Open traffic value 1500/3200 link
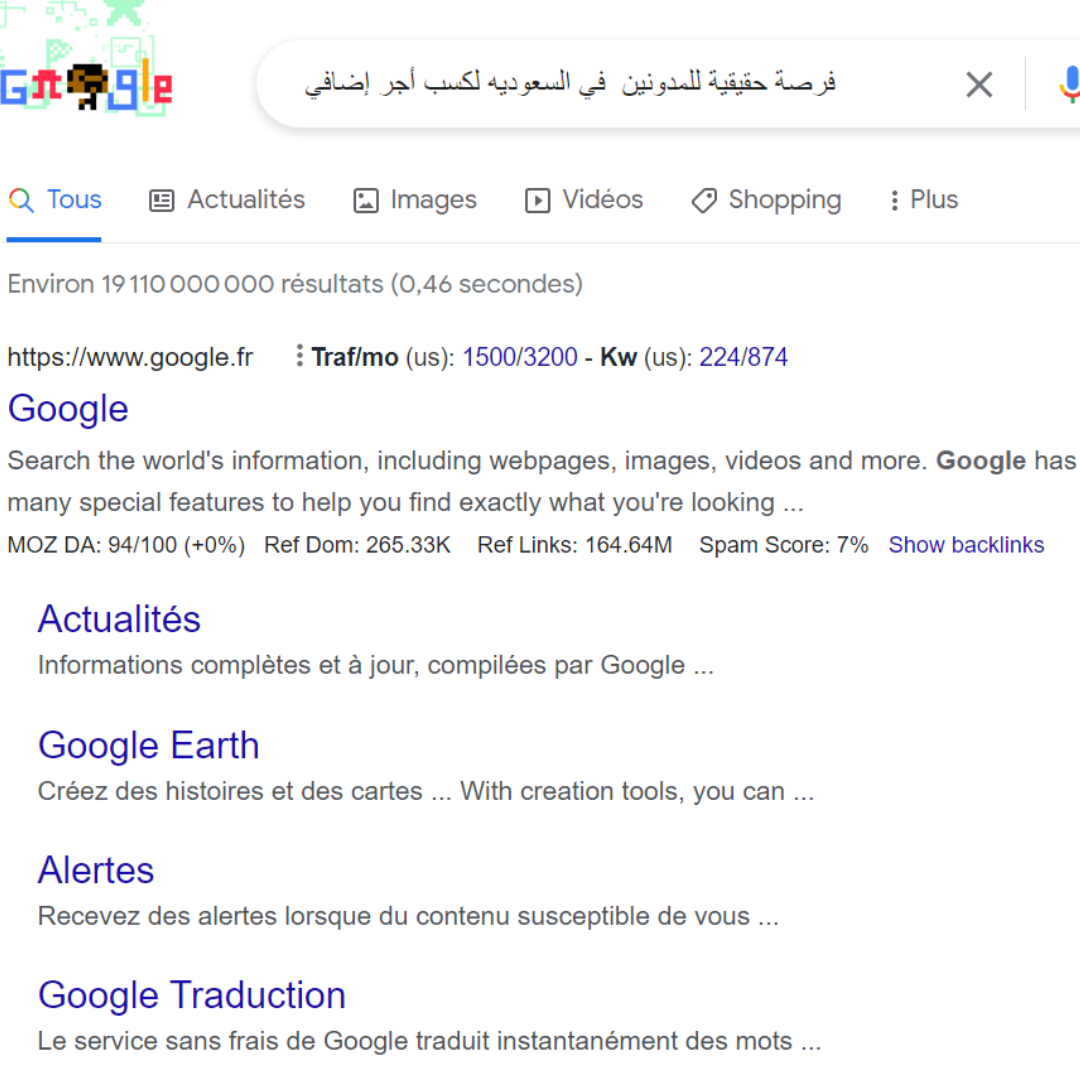This screenshot has width=1080, height=1080. (519, 357)
